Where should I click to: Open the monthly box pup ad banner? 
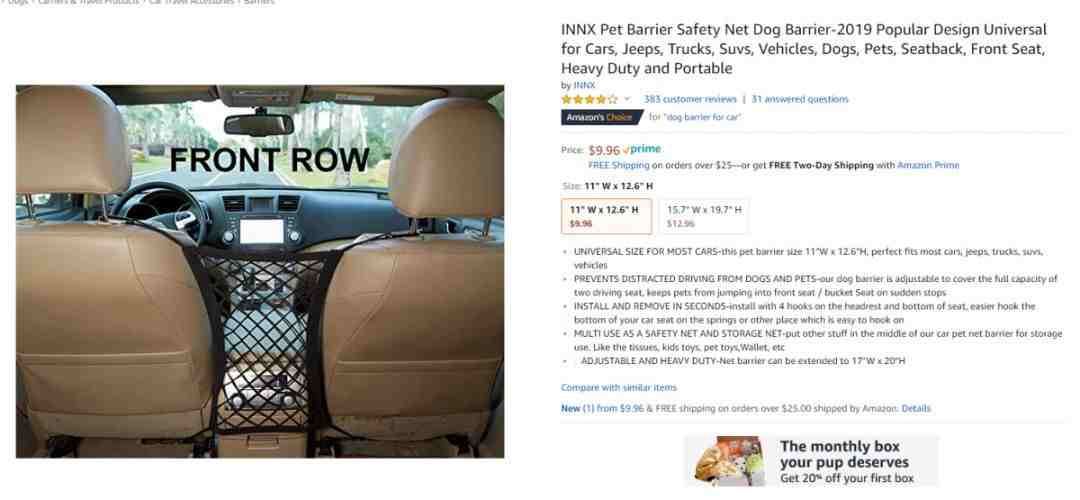811,461
